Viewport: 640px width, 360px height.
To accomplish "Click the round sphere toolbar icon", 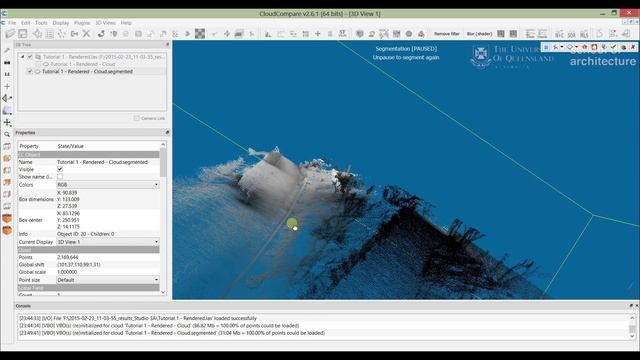I will (409, 34).
